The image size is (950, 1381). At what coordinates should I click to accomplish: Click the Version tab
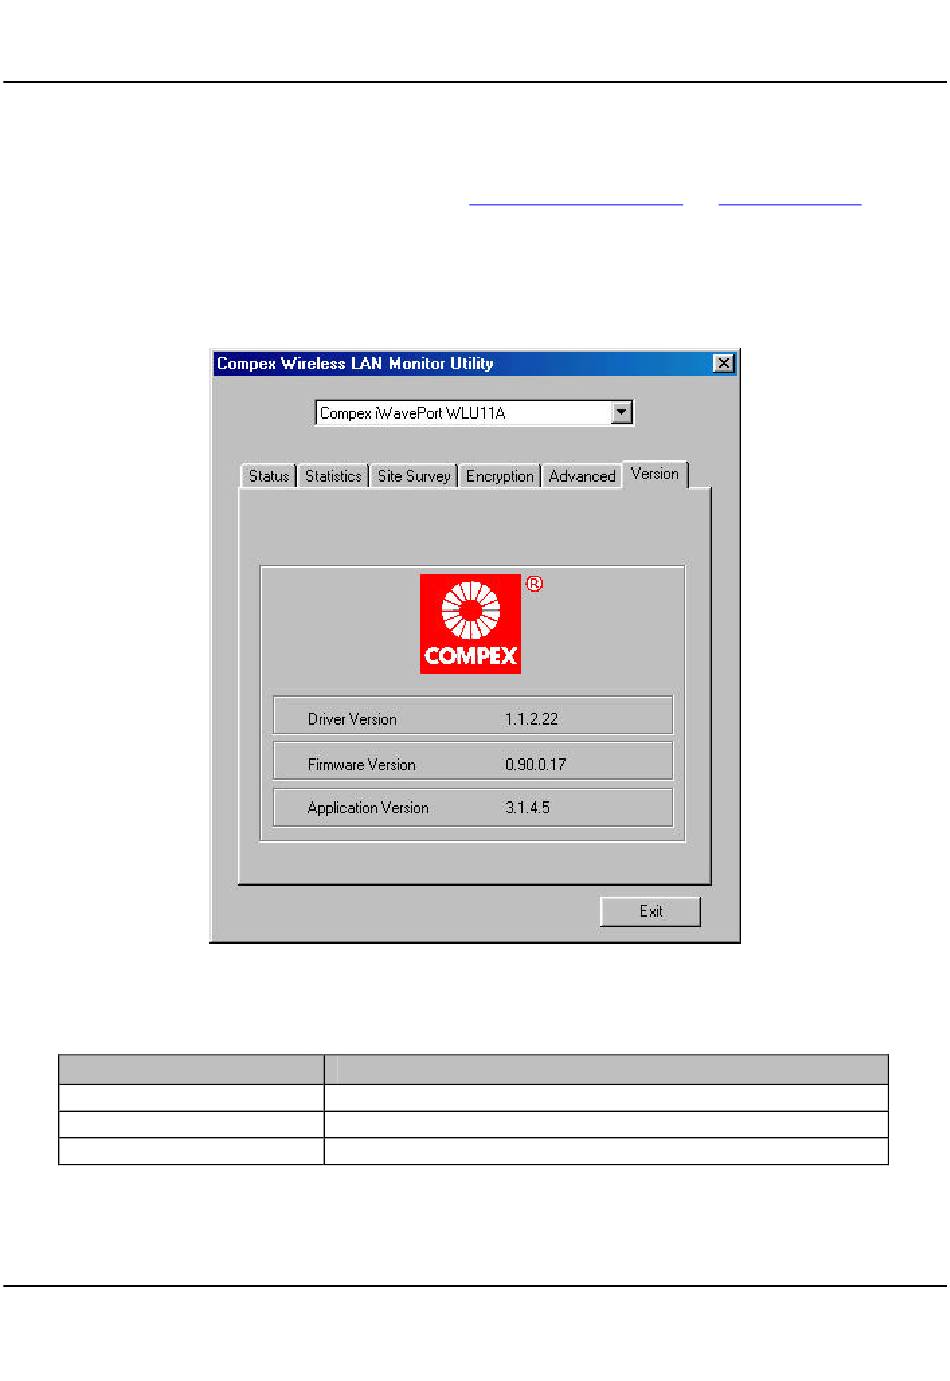point(655,474)
